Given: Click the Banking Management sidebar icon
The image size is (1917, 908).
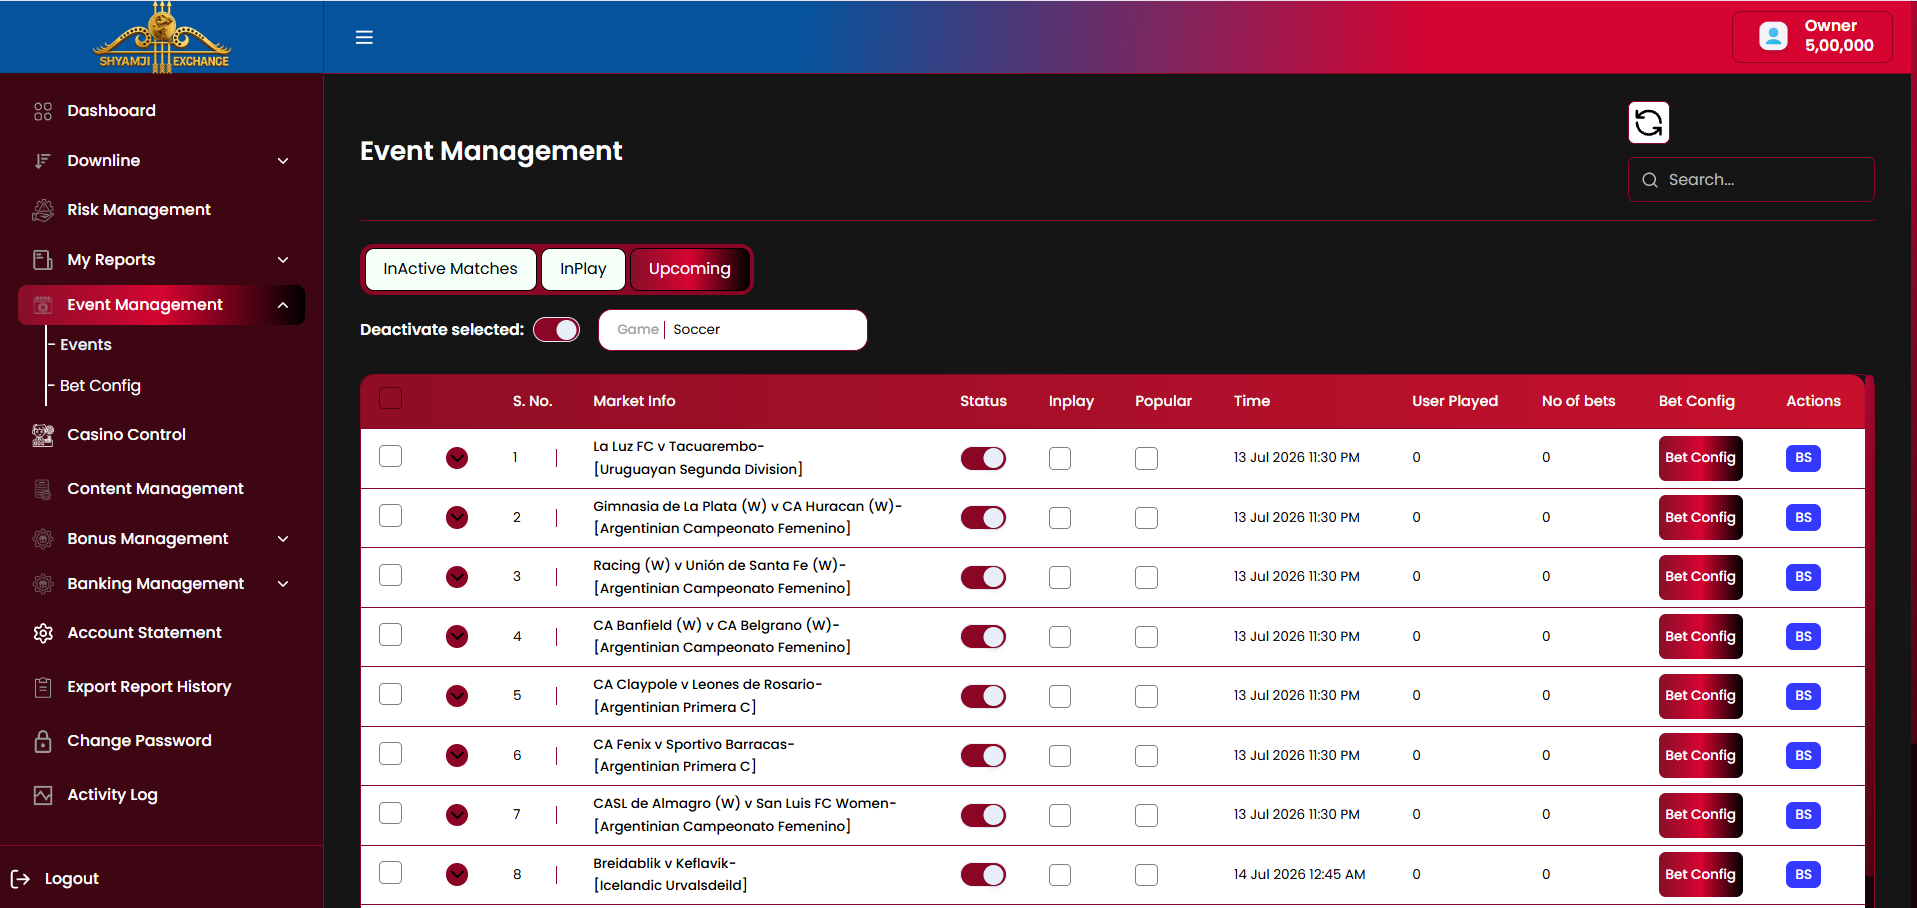Looking at the screenshot, I should click(43, 584).
